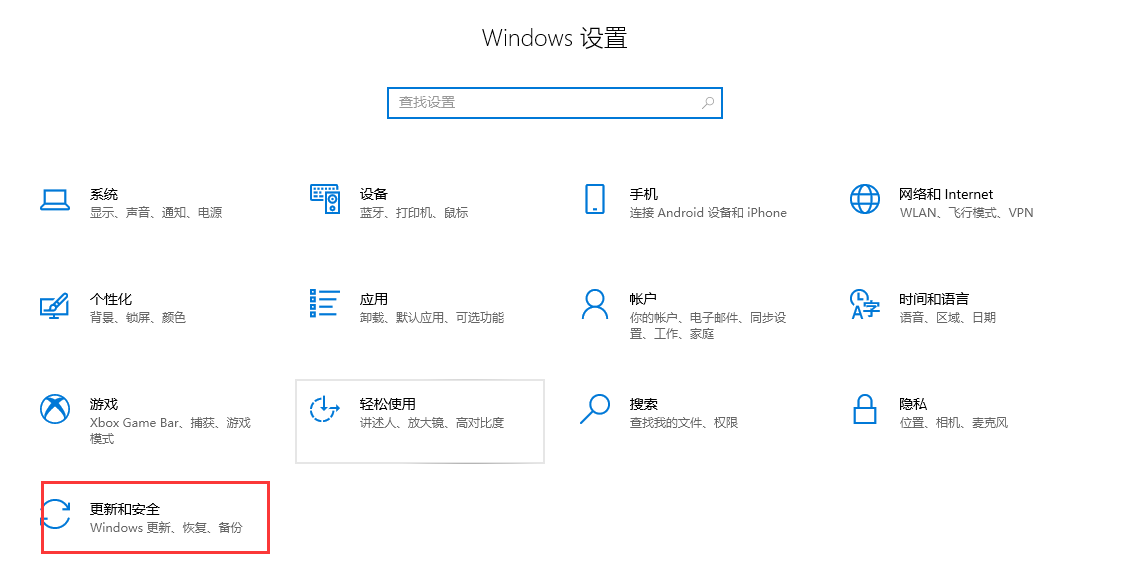Screen dimensions: 1137x564
Task: Click the 手机 phone icon
Action: 595,199
